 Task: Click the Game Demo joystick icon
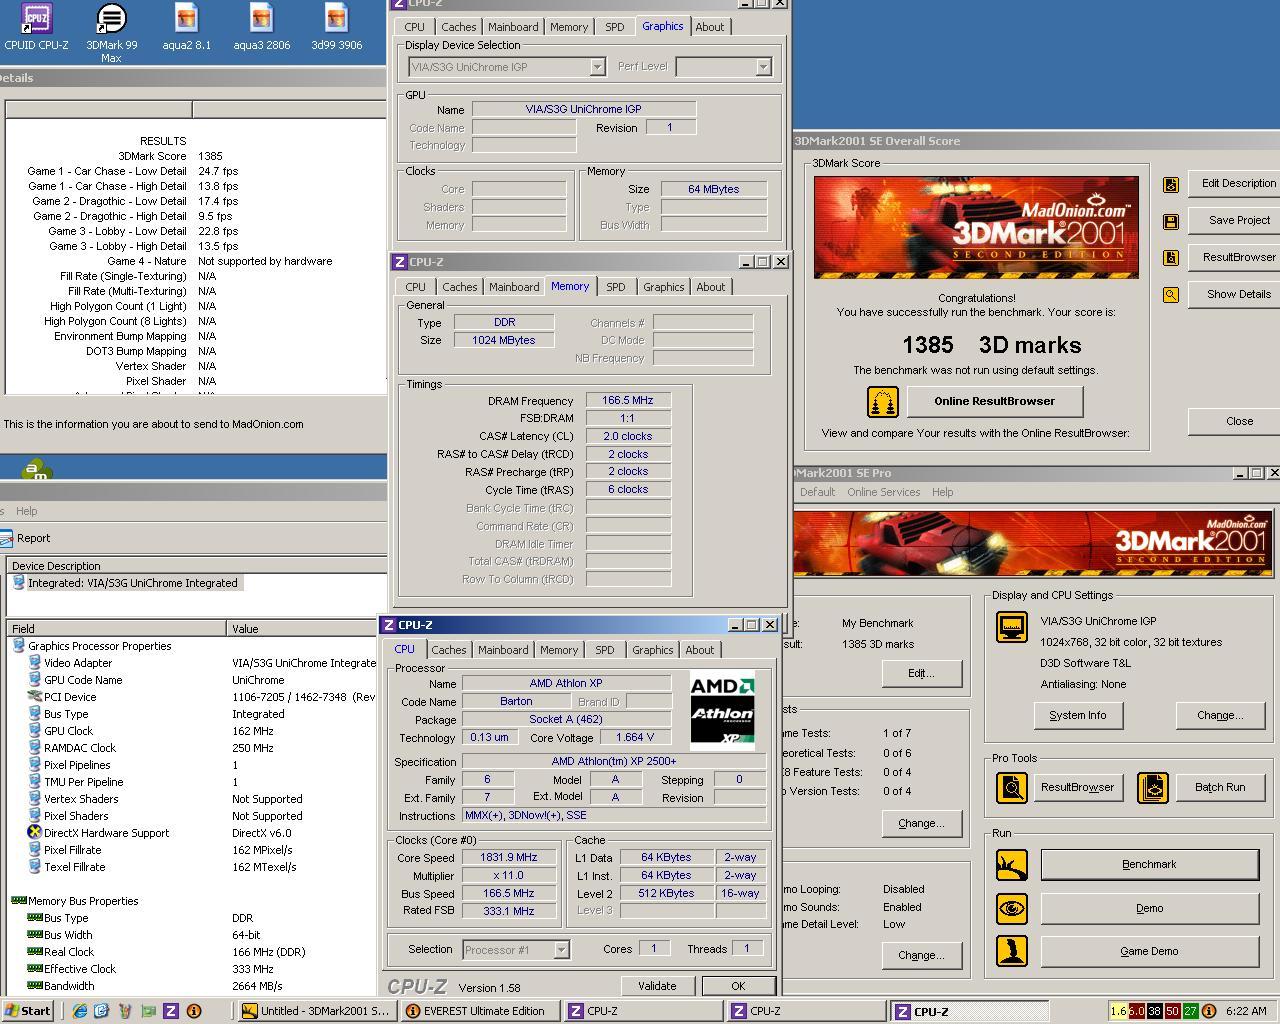1012,951
